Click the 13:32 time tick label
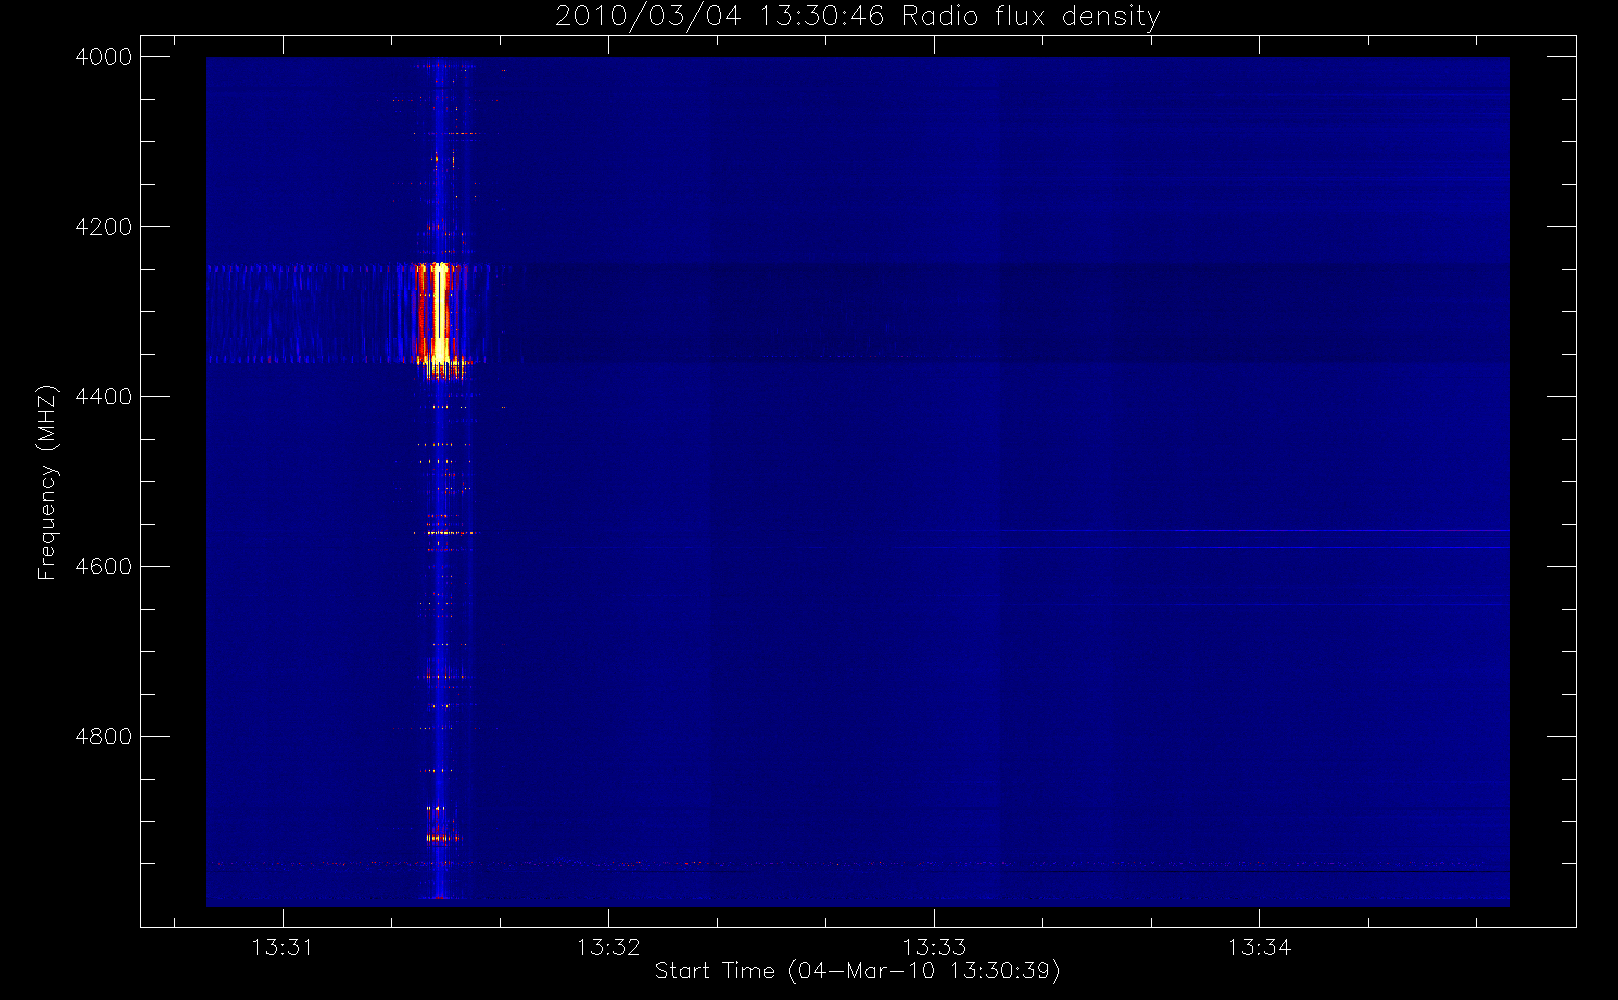 608,947
